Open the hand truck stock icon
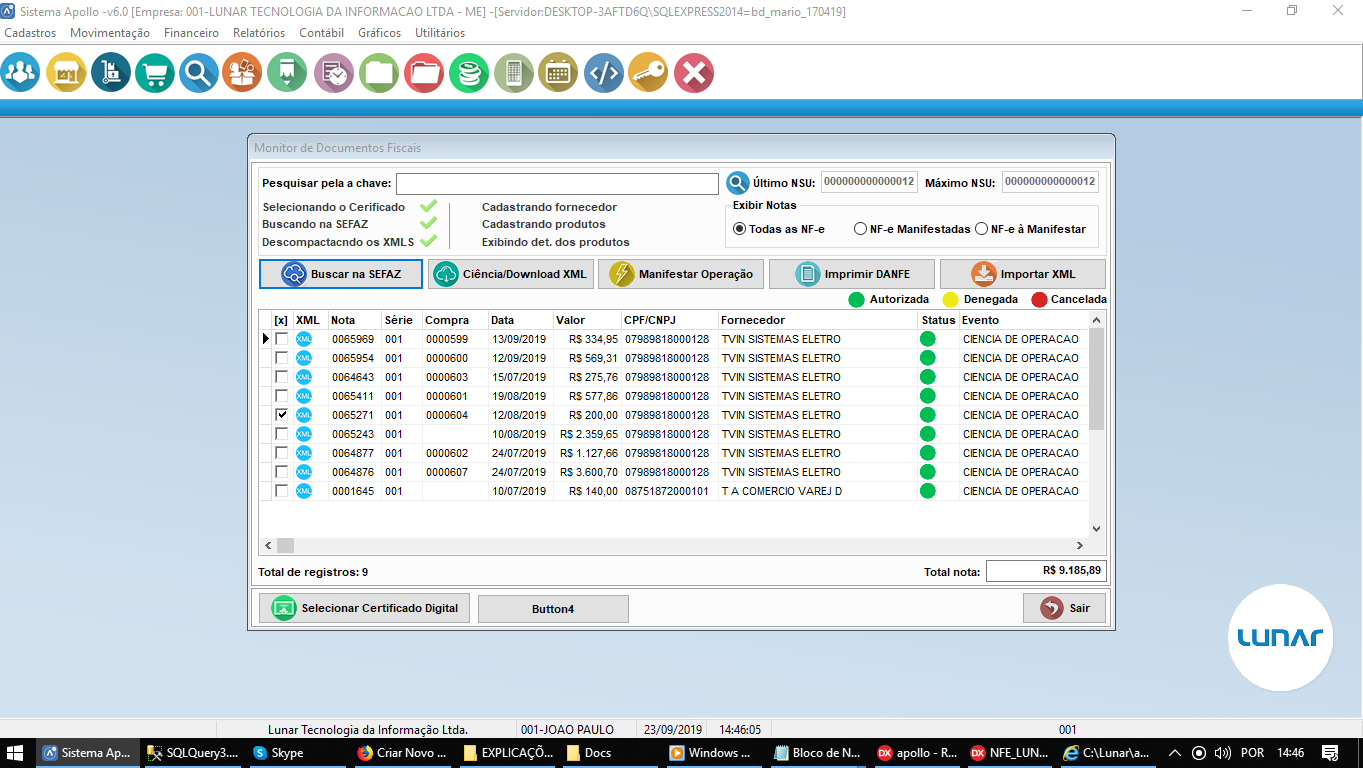1363x768 pixels. 110,73
